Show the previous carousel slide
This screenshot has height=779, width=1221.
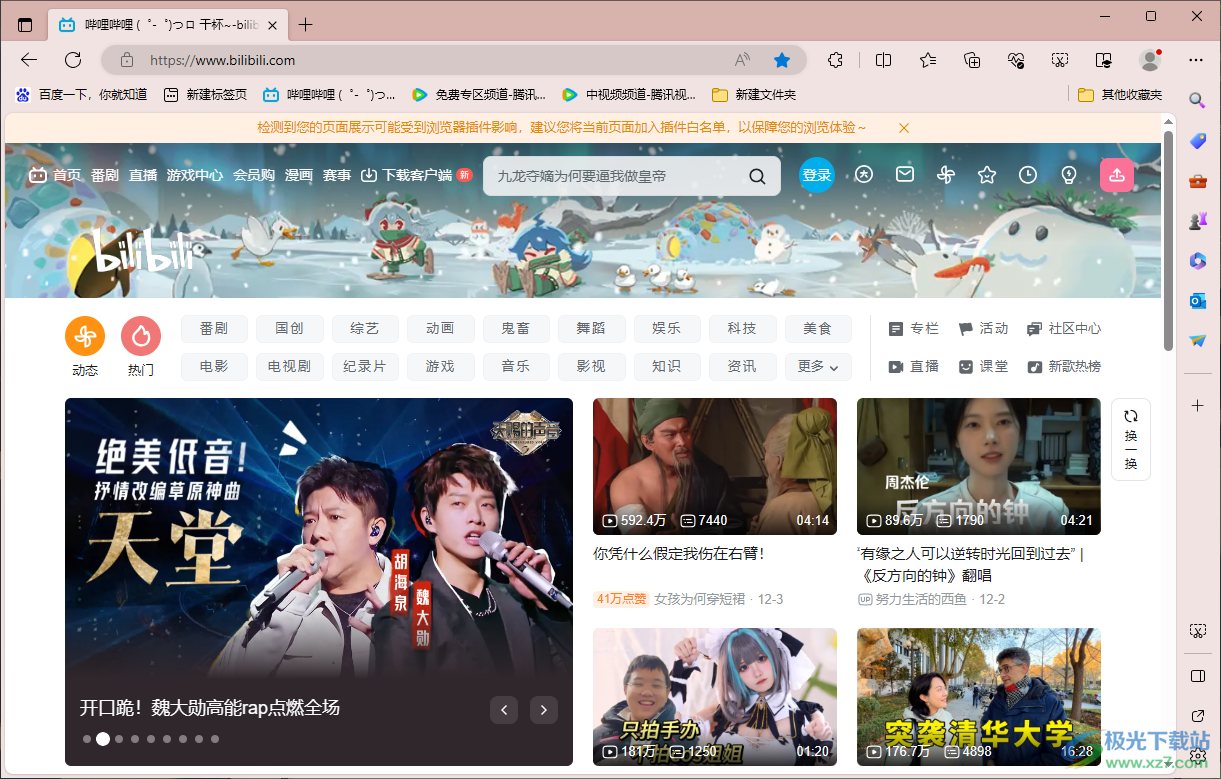pyautogui.click(x=504, y=710)
